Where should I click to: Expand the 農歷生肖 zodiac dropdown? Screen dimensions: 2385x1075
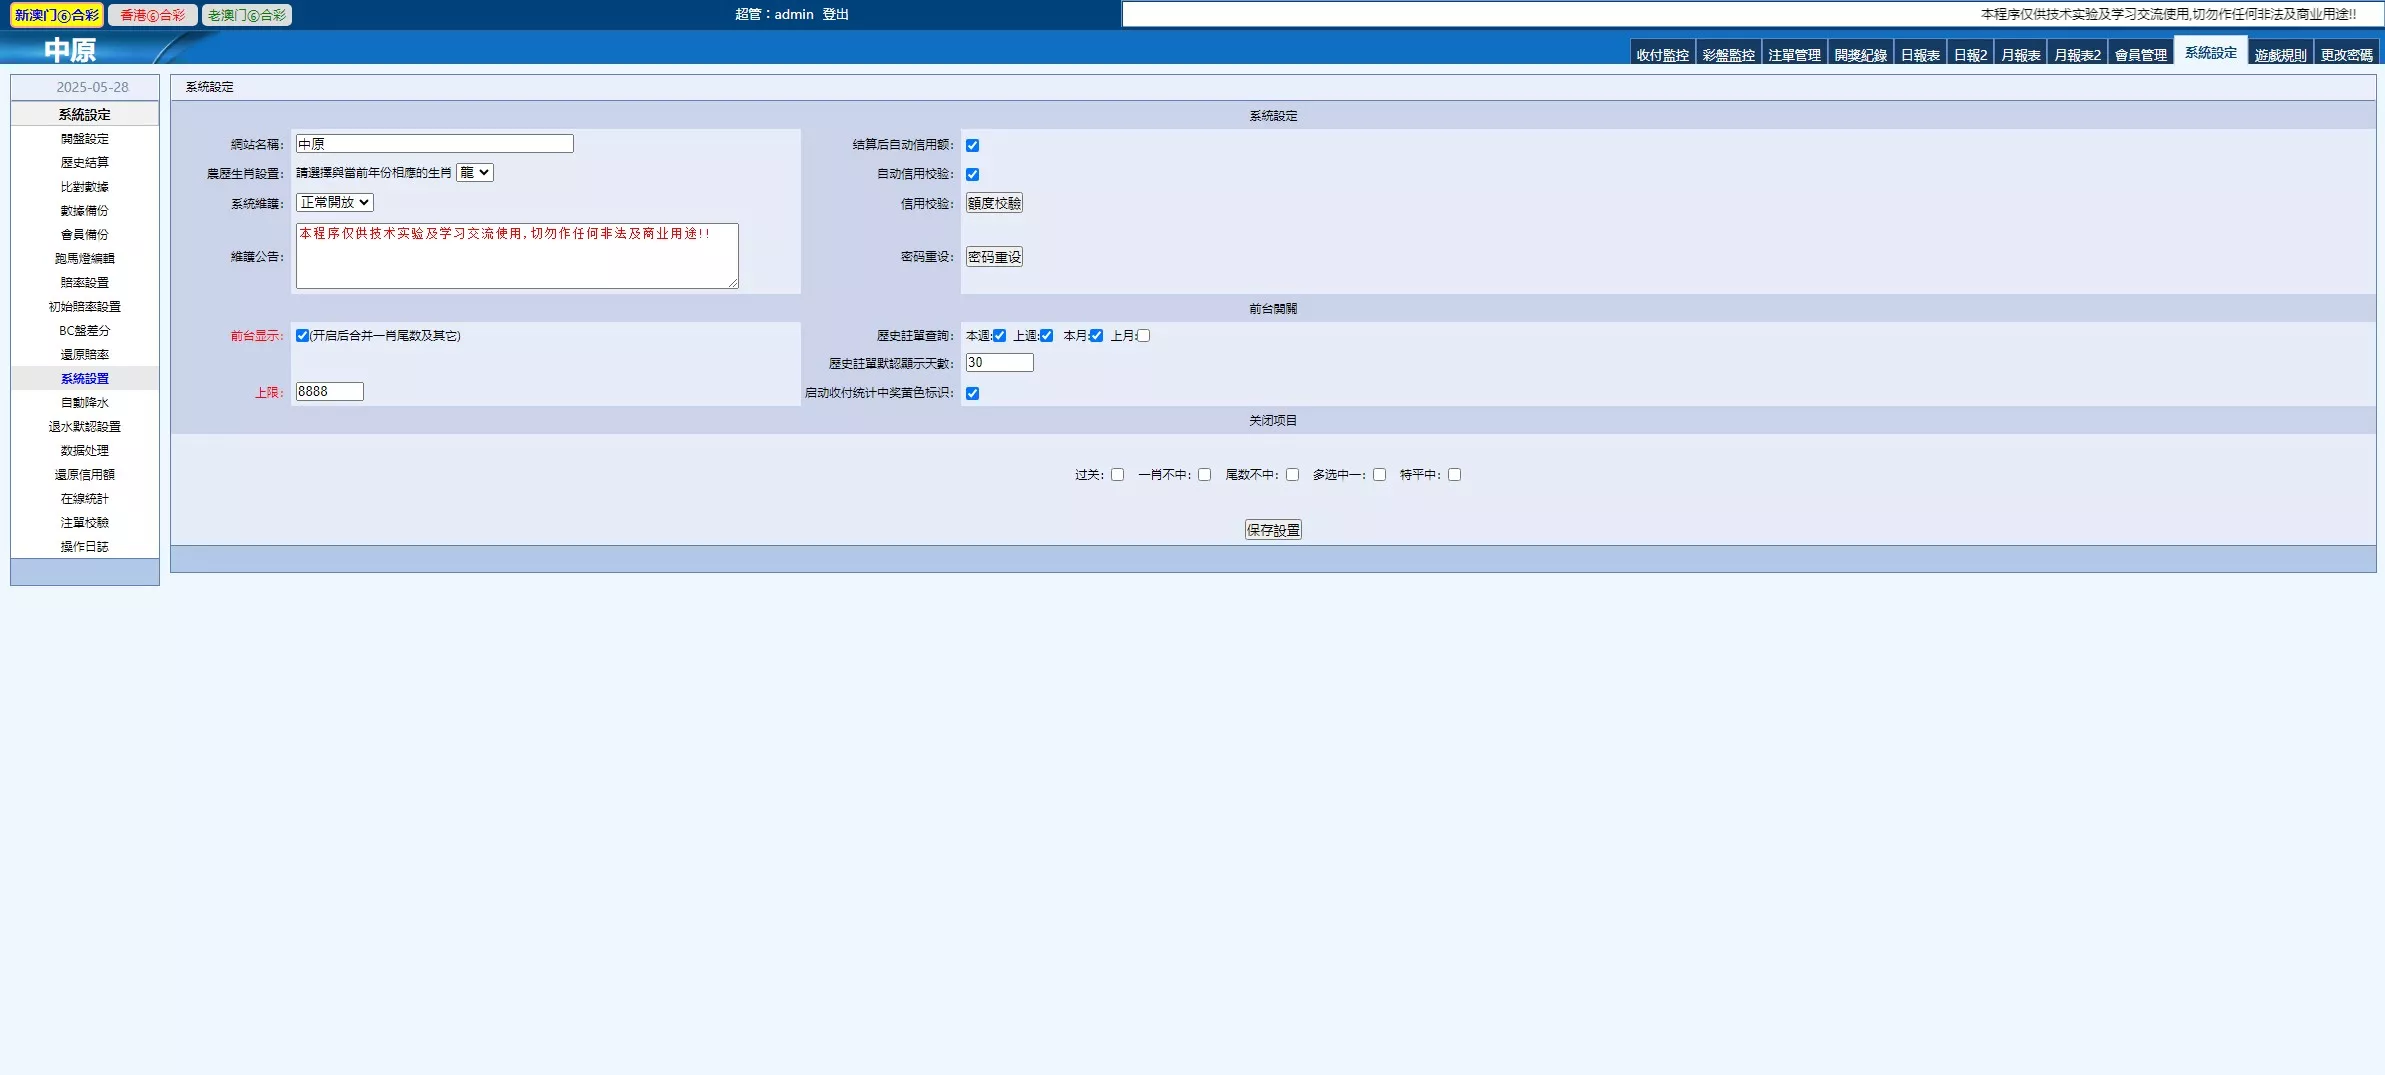[x=475, y=173]
